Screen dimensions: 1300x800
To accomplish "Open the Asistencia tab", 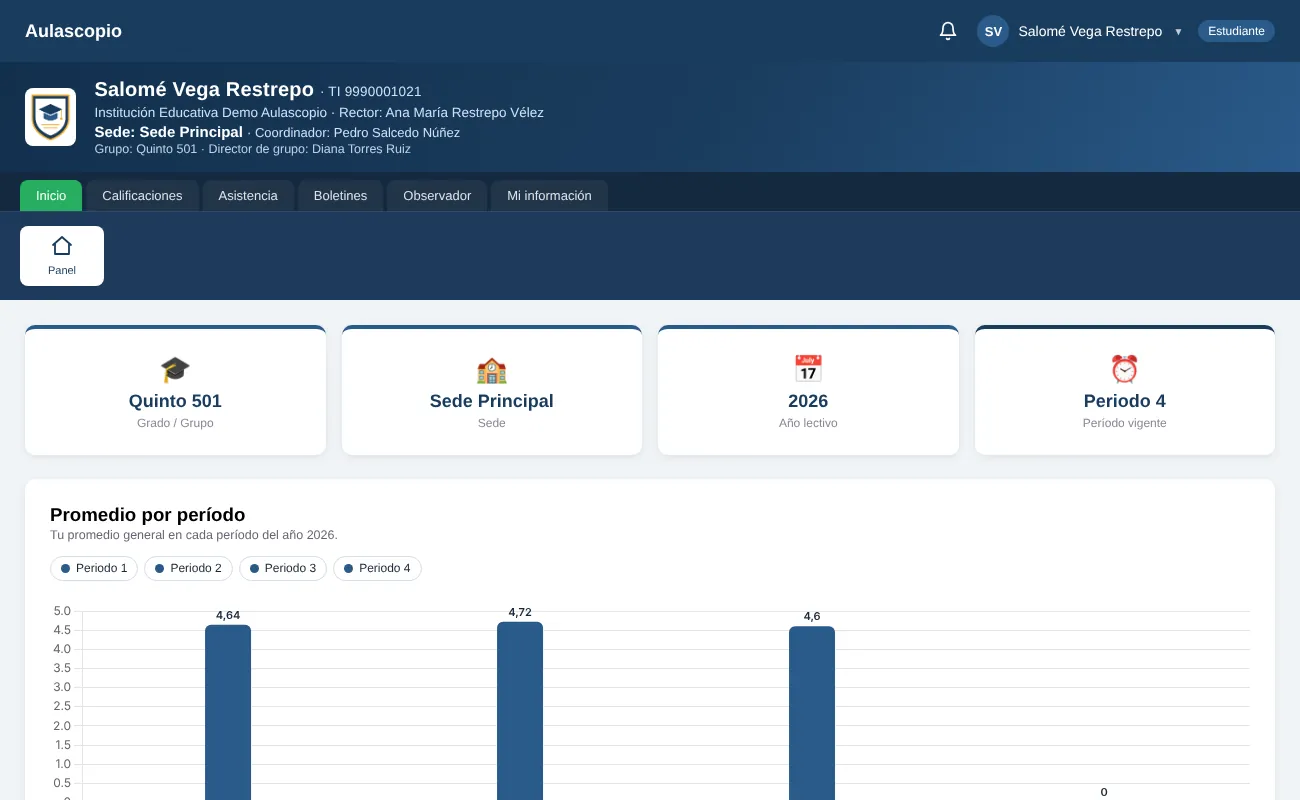I will (248, 195).
